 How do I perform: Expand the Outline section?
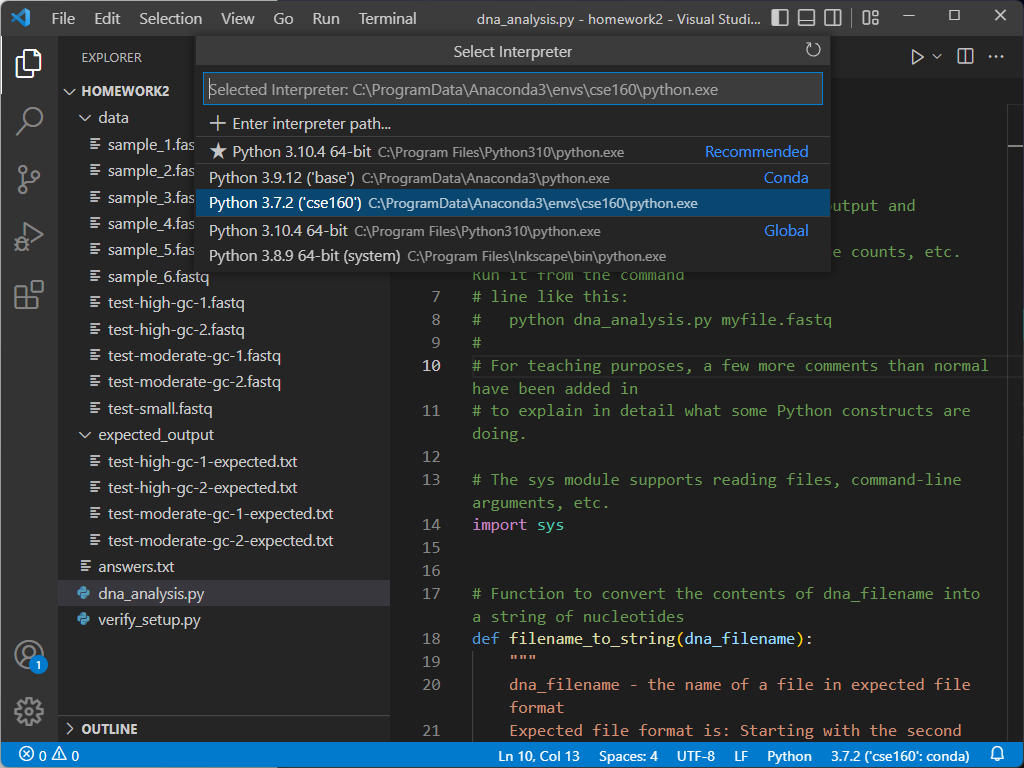(70, 729)
